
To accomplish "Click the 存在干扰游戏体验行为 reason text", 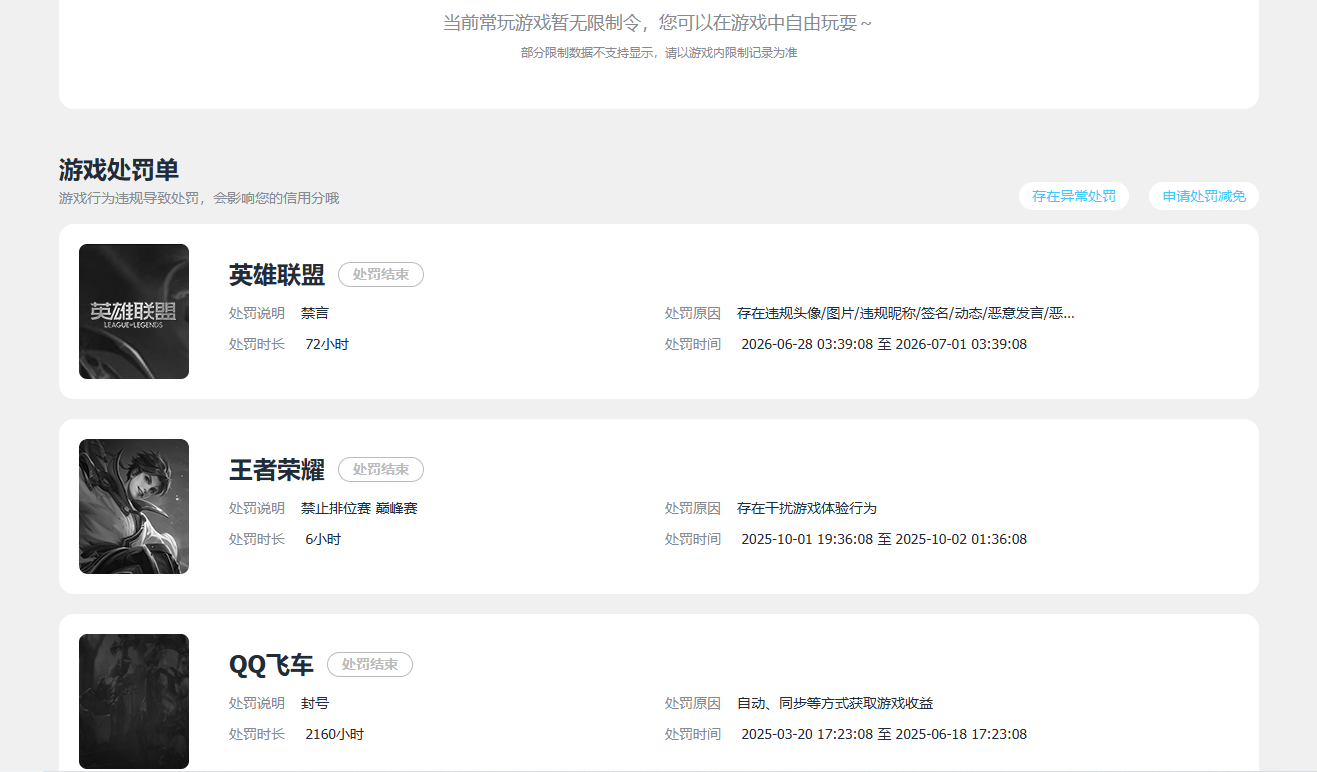I will point(807,508).
